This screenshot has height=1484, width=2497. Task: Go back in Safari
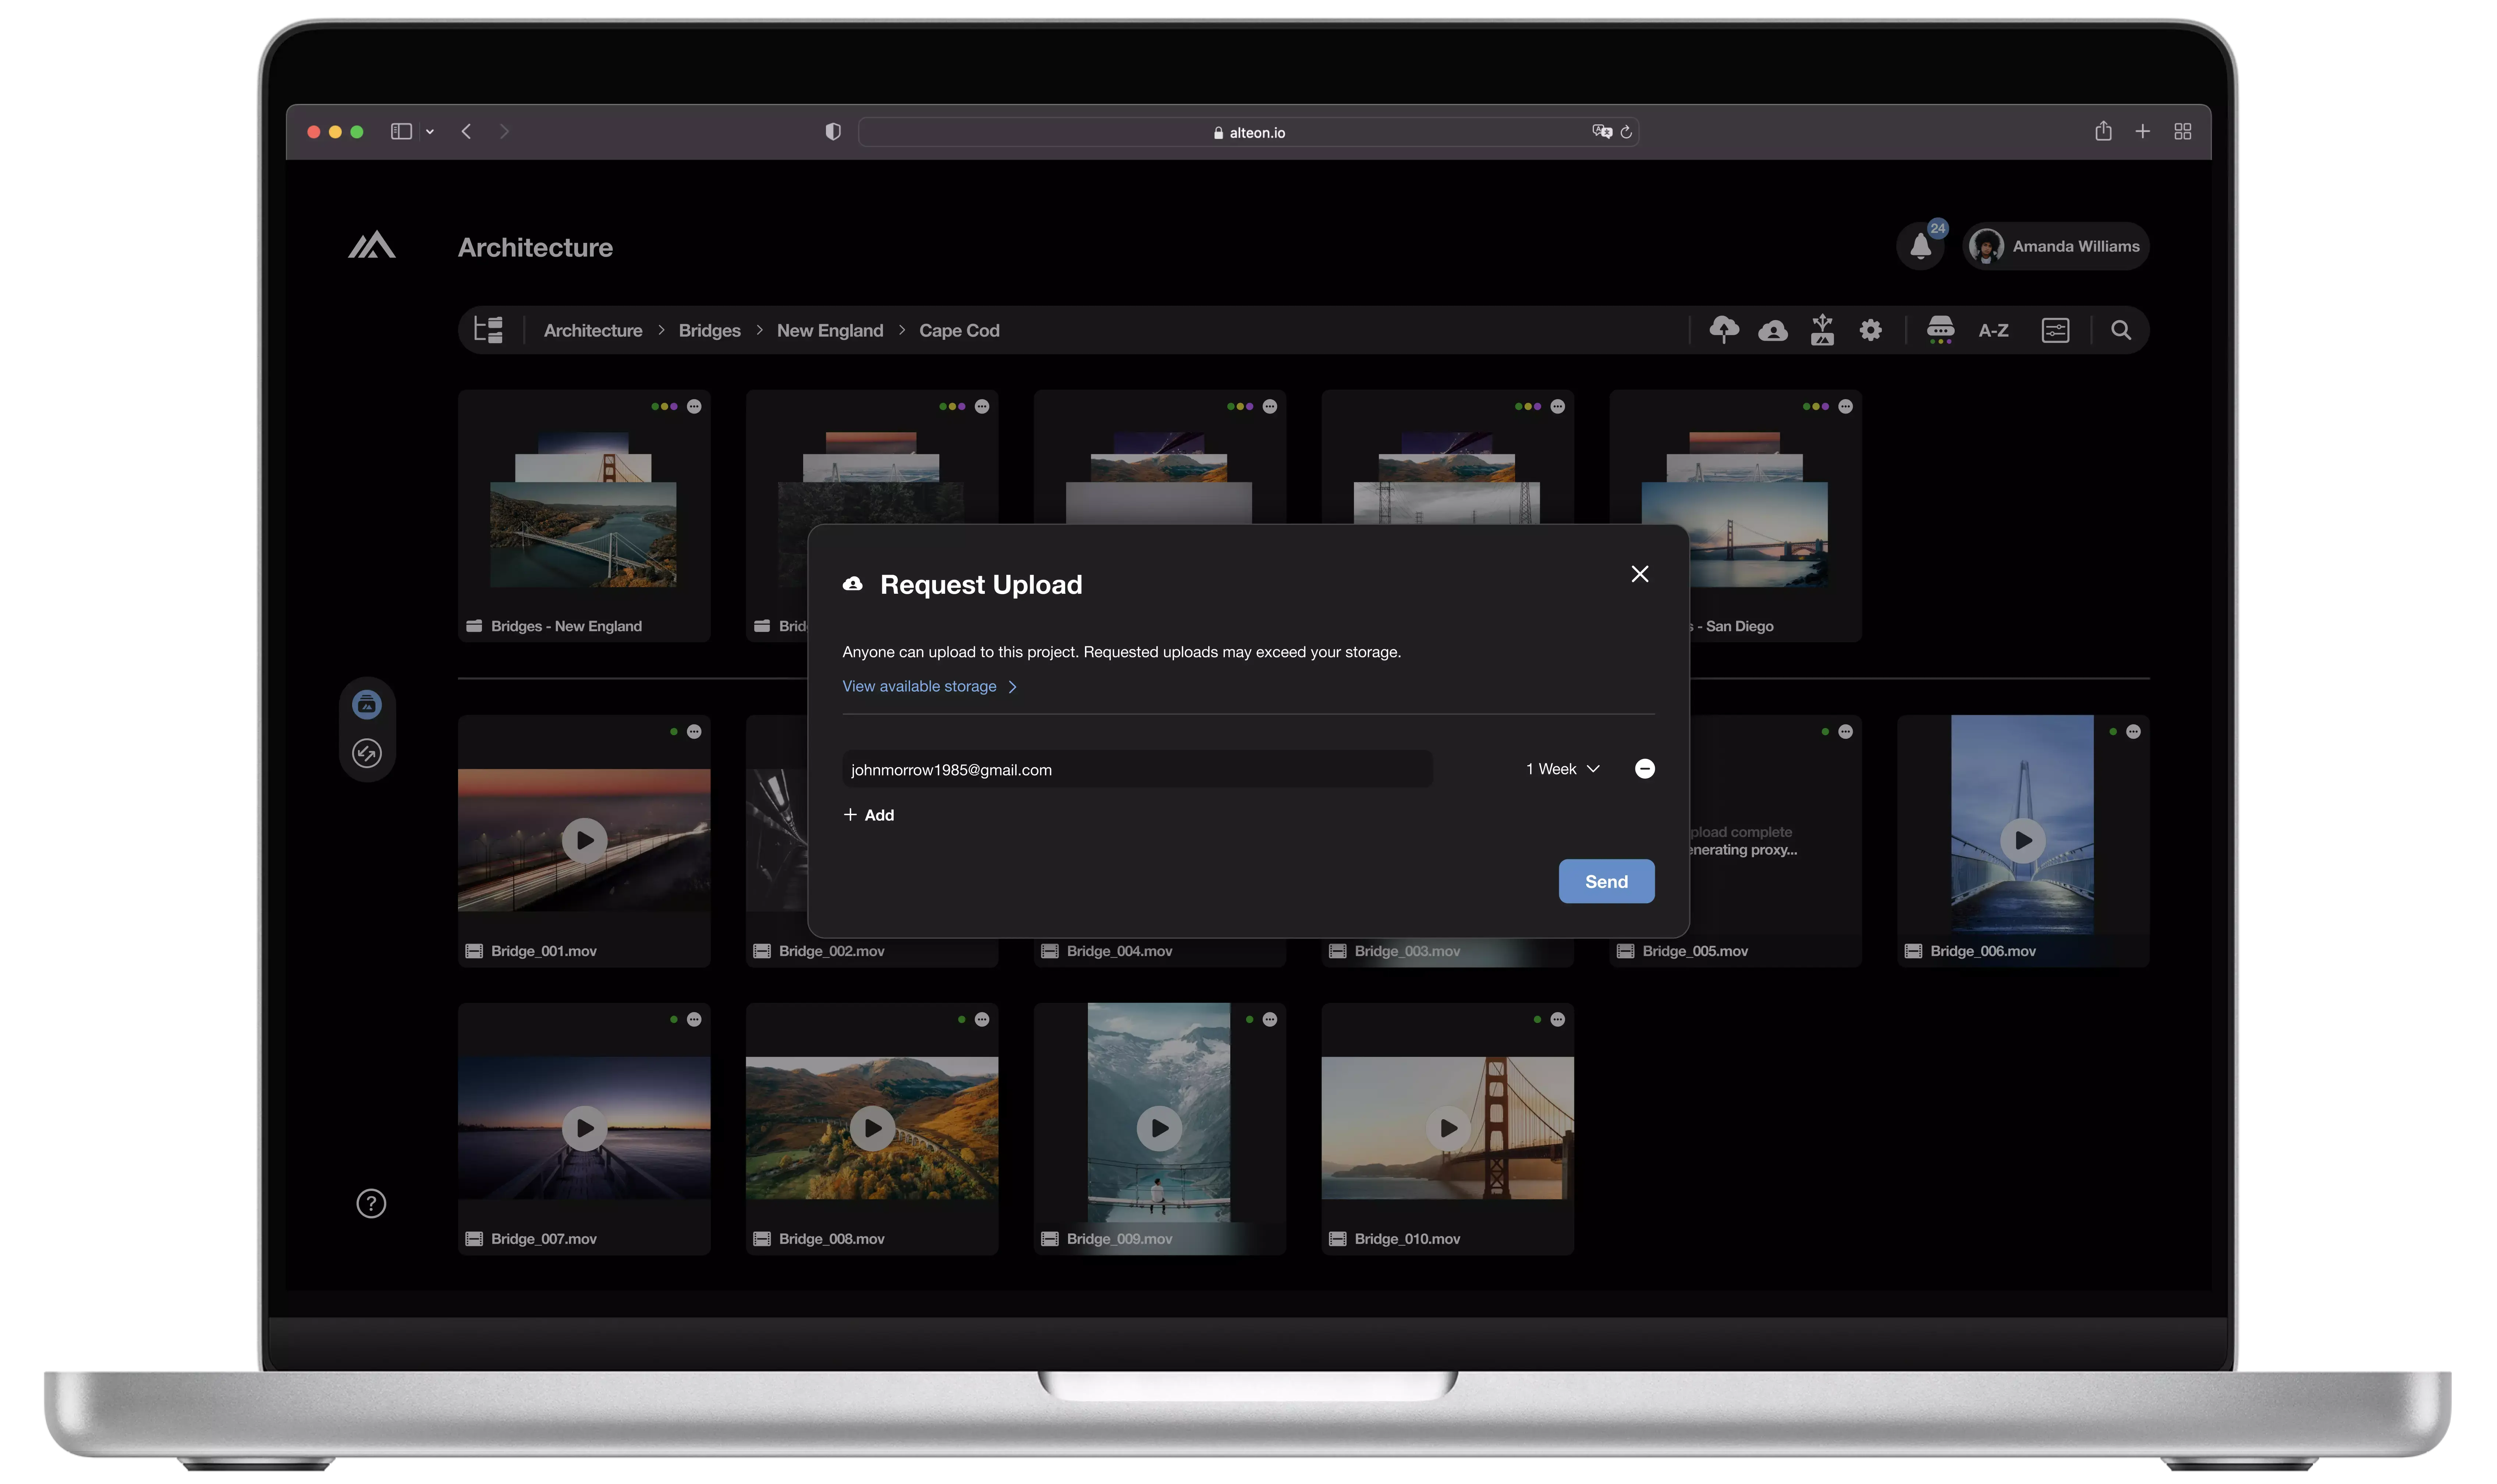pos(466,131)
